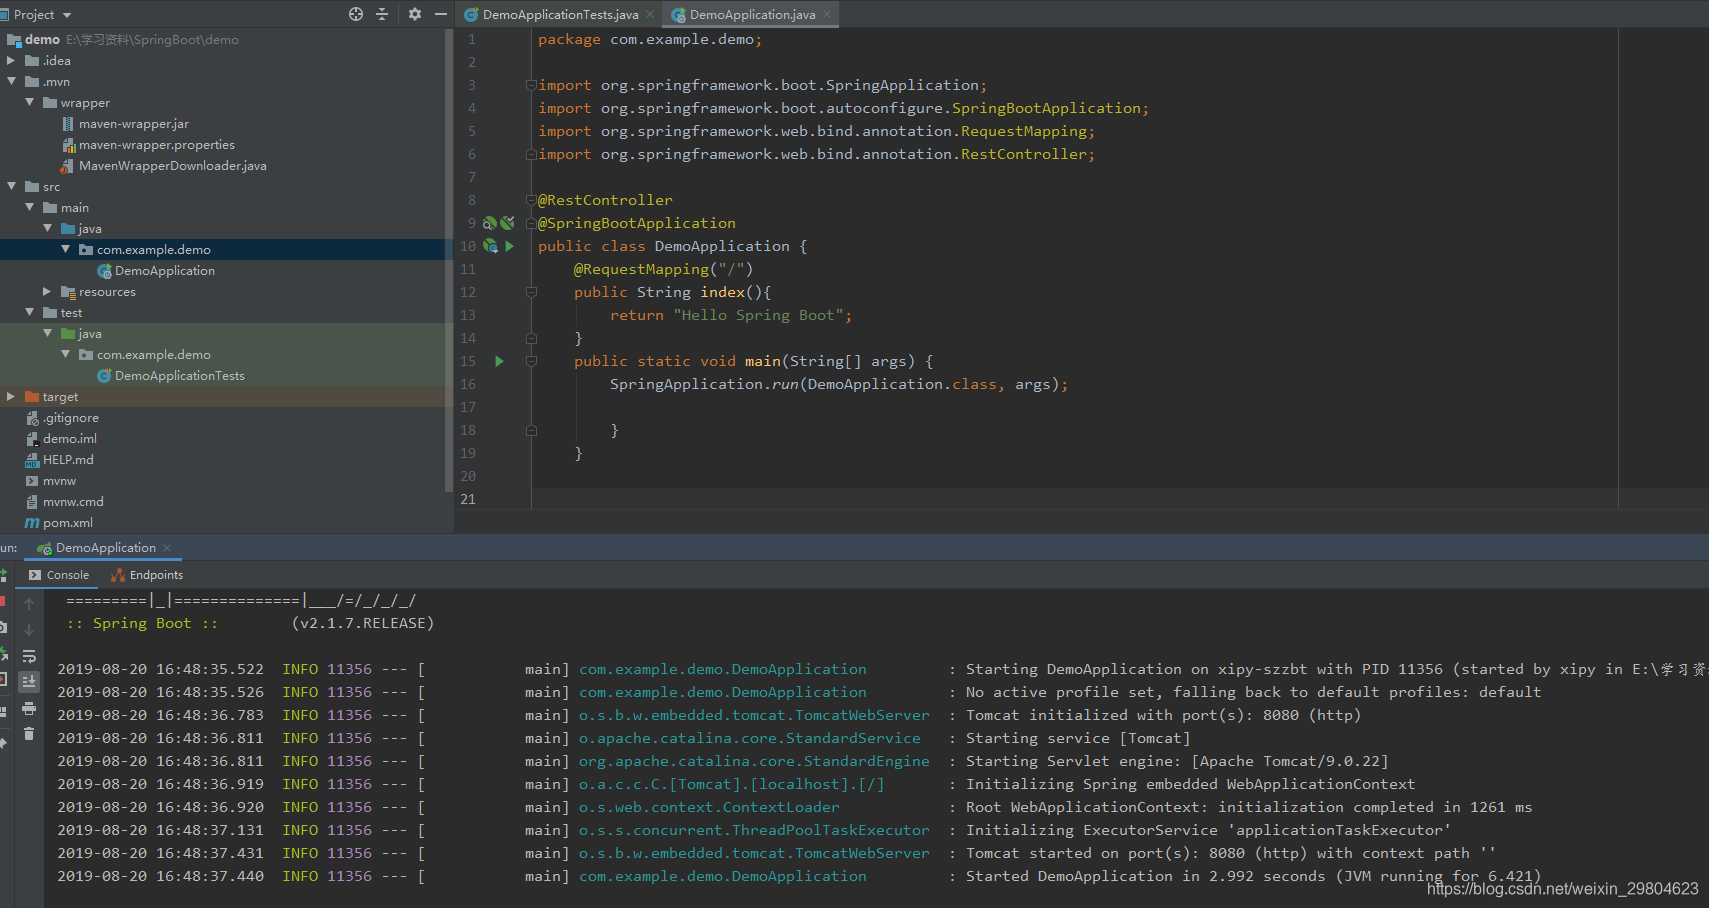Screen dimensions: 1709x908
Task: Open the Endpoints tab
Action: pyautogui.click(x=147, y=575)
